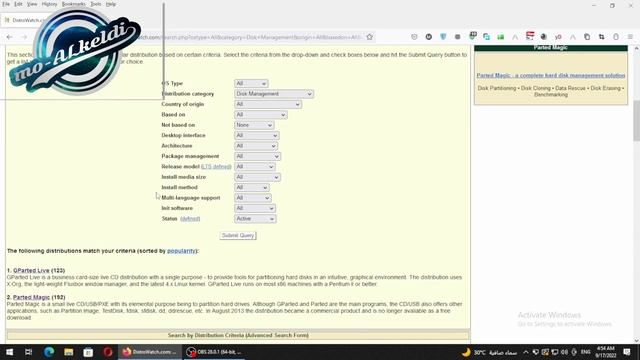640x360 pixels.
Task: Open the Bookmarks menu
Action: pyautogui.click(x=73, y=4)
